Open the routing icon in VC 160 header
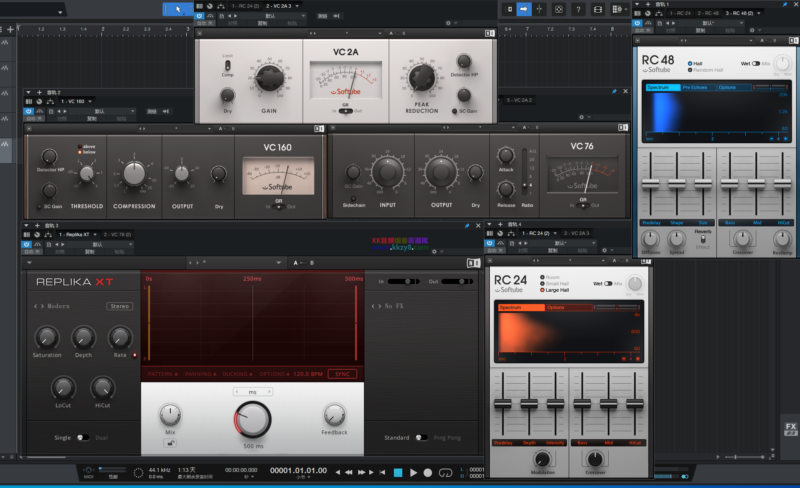800x488 pixels. pos(50,102)
